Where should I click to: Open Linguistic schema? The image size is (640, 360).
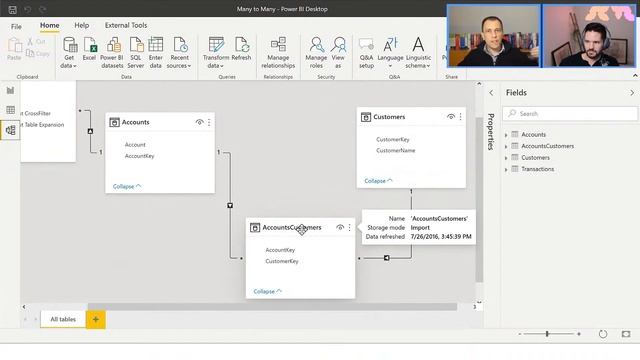coord(418,52)
